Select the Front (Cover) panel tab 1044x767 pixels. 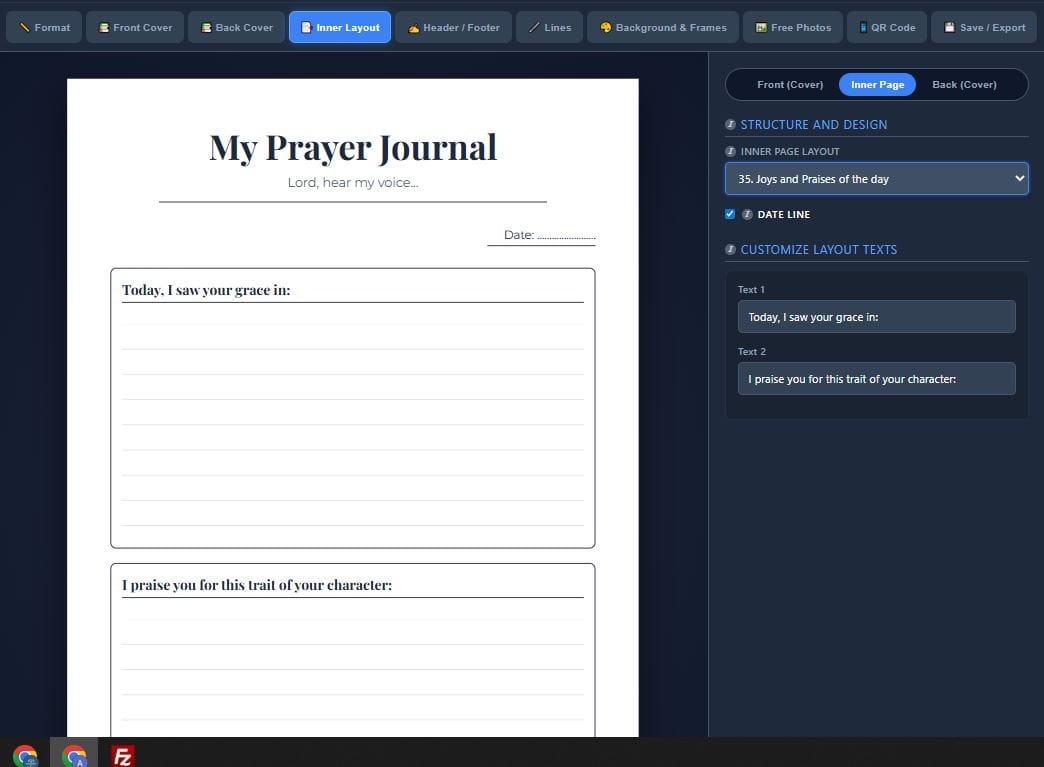click(x=789, y=84)
